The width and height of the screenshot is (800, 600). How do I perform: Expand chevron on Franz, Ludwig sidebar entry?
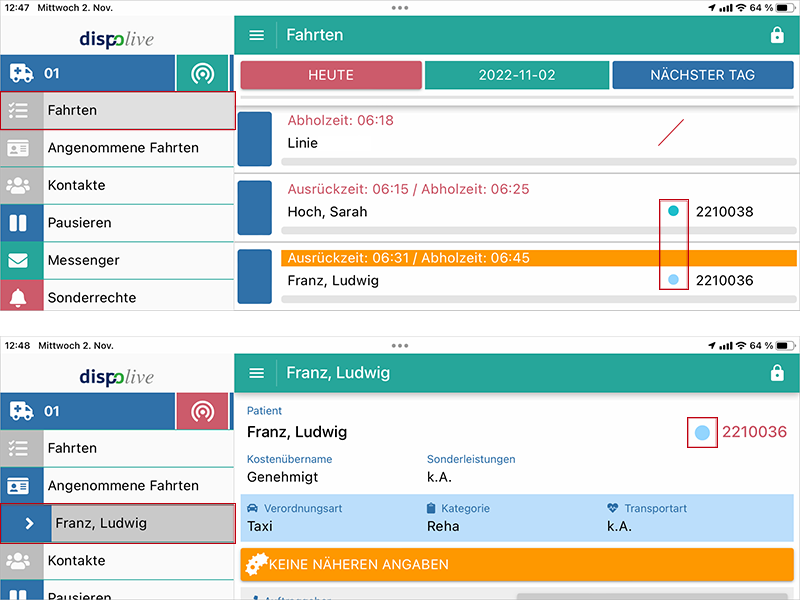point(28,523)
